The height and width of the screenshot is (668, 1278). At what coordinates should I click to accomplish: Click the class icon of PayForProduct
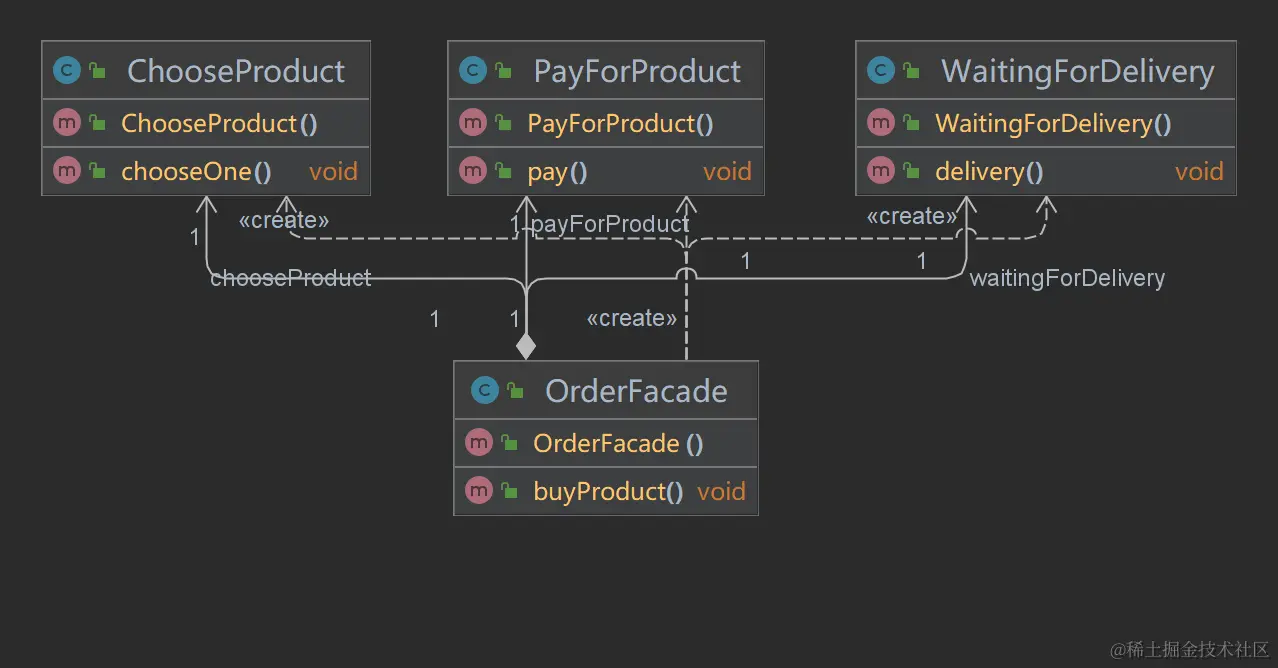click(471, 70)
